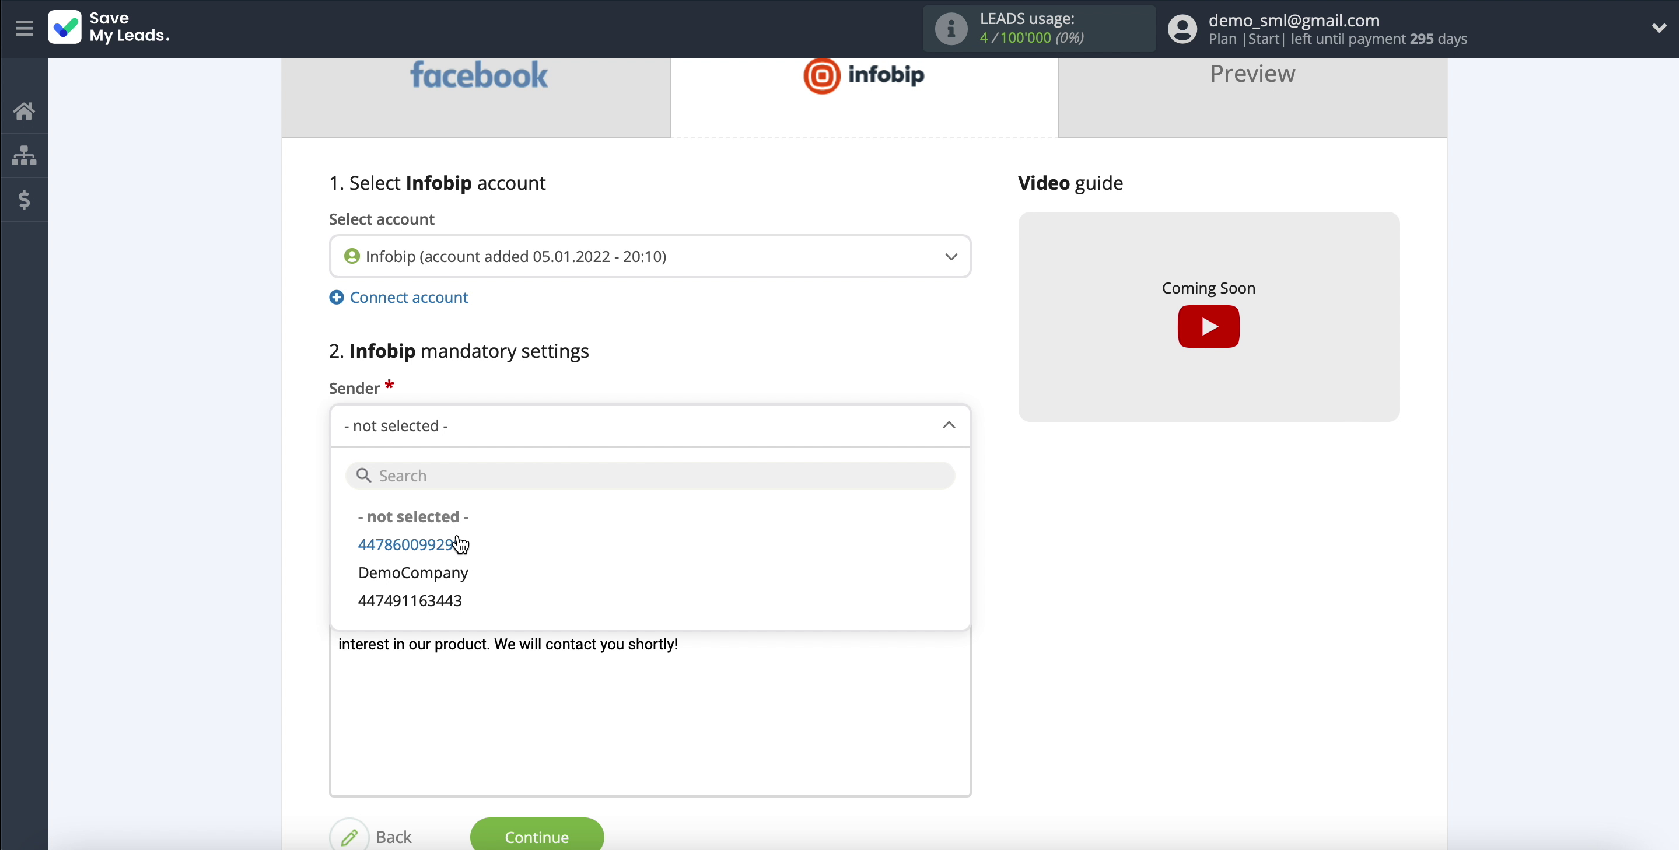Select sender 447491163443
This screenshot has height=850, width=1679.
pos(410,601)
